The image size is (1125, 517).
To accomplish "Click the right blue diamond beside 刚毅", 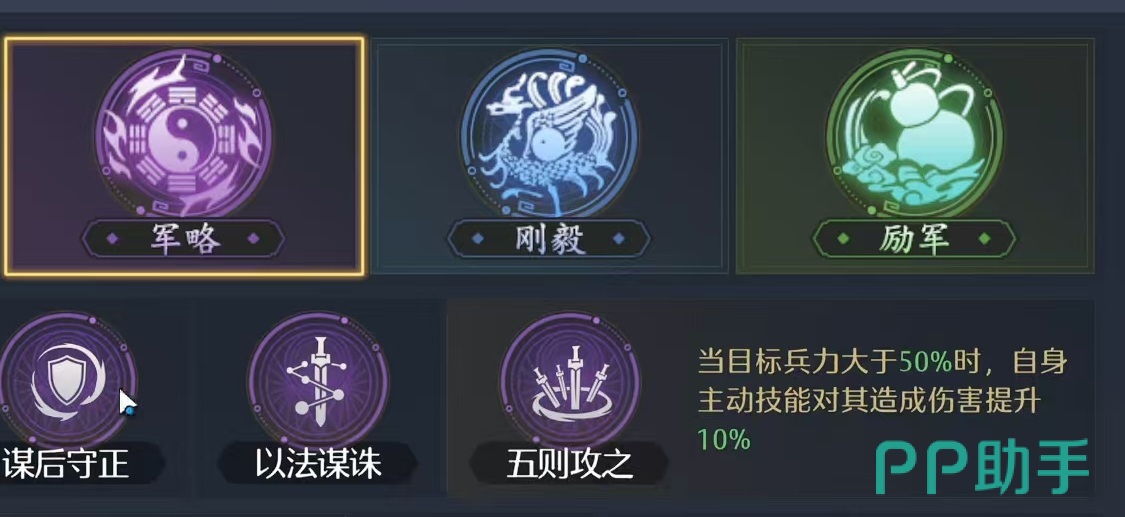I will [618, 239].
